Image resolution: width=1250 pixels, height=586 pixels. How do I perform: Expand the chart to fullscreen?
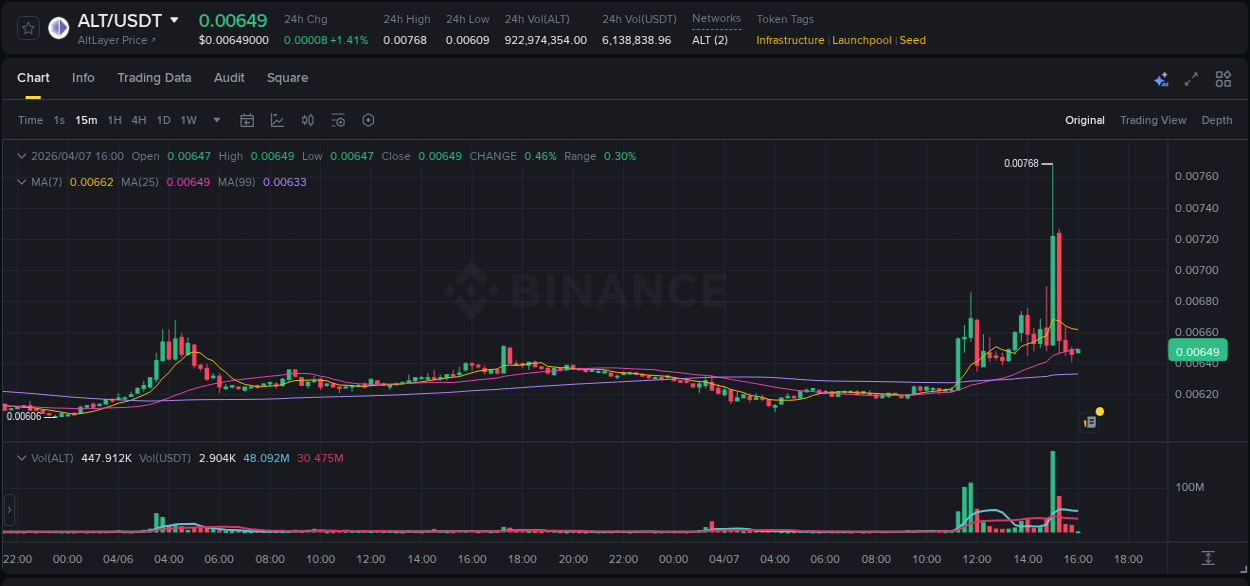[1191, 78]
